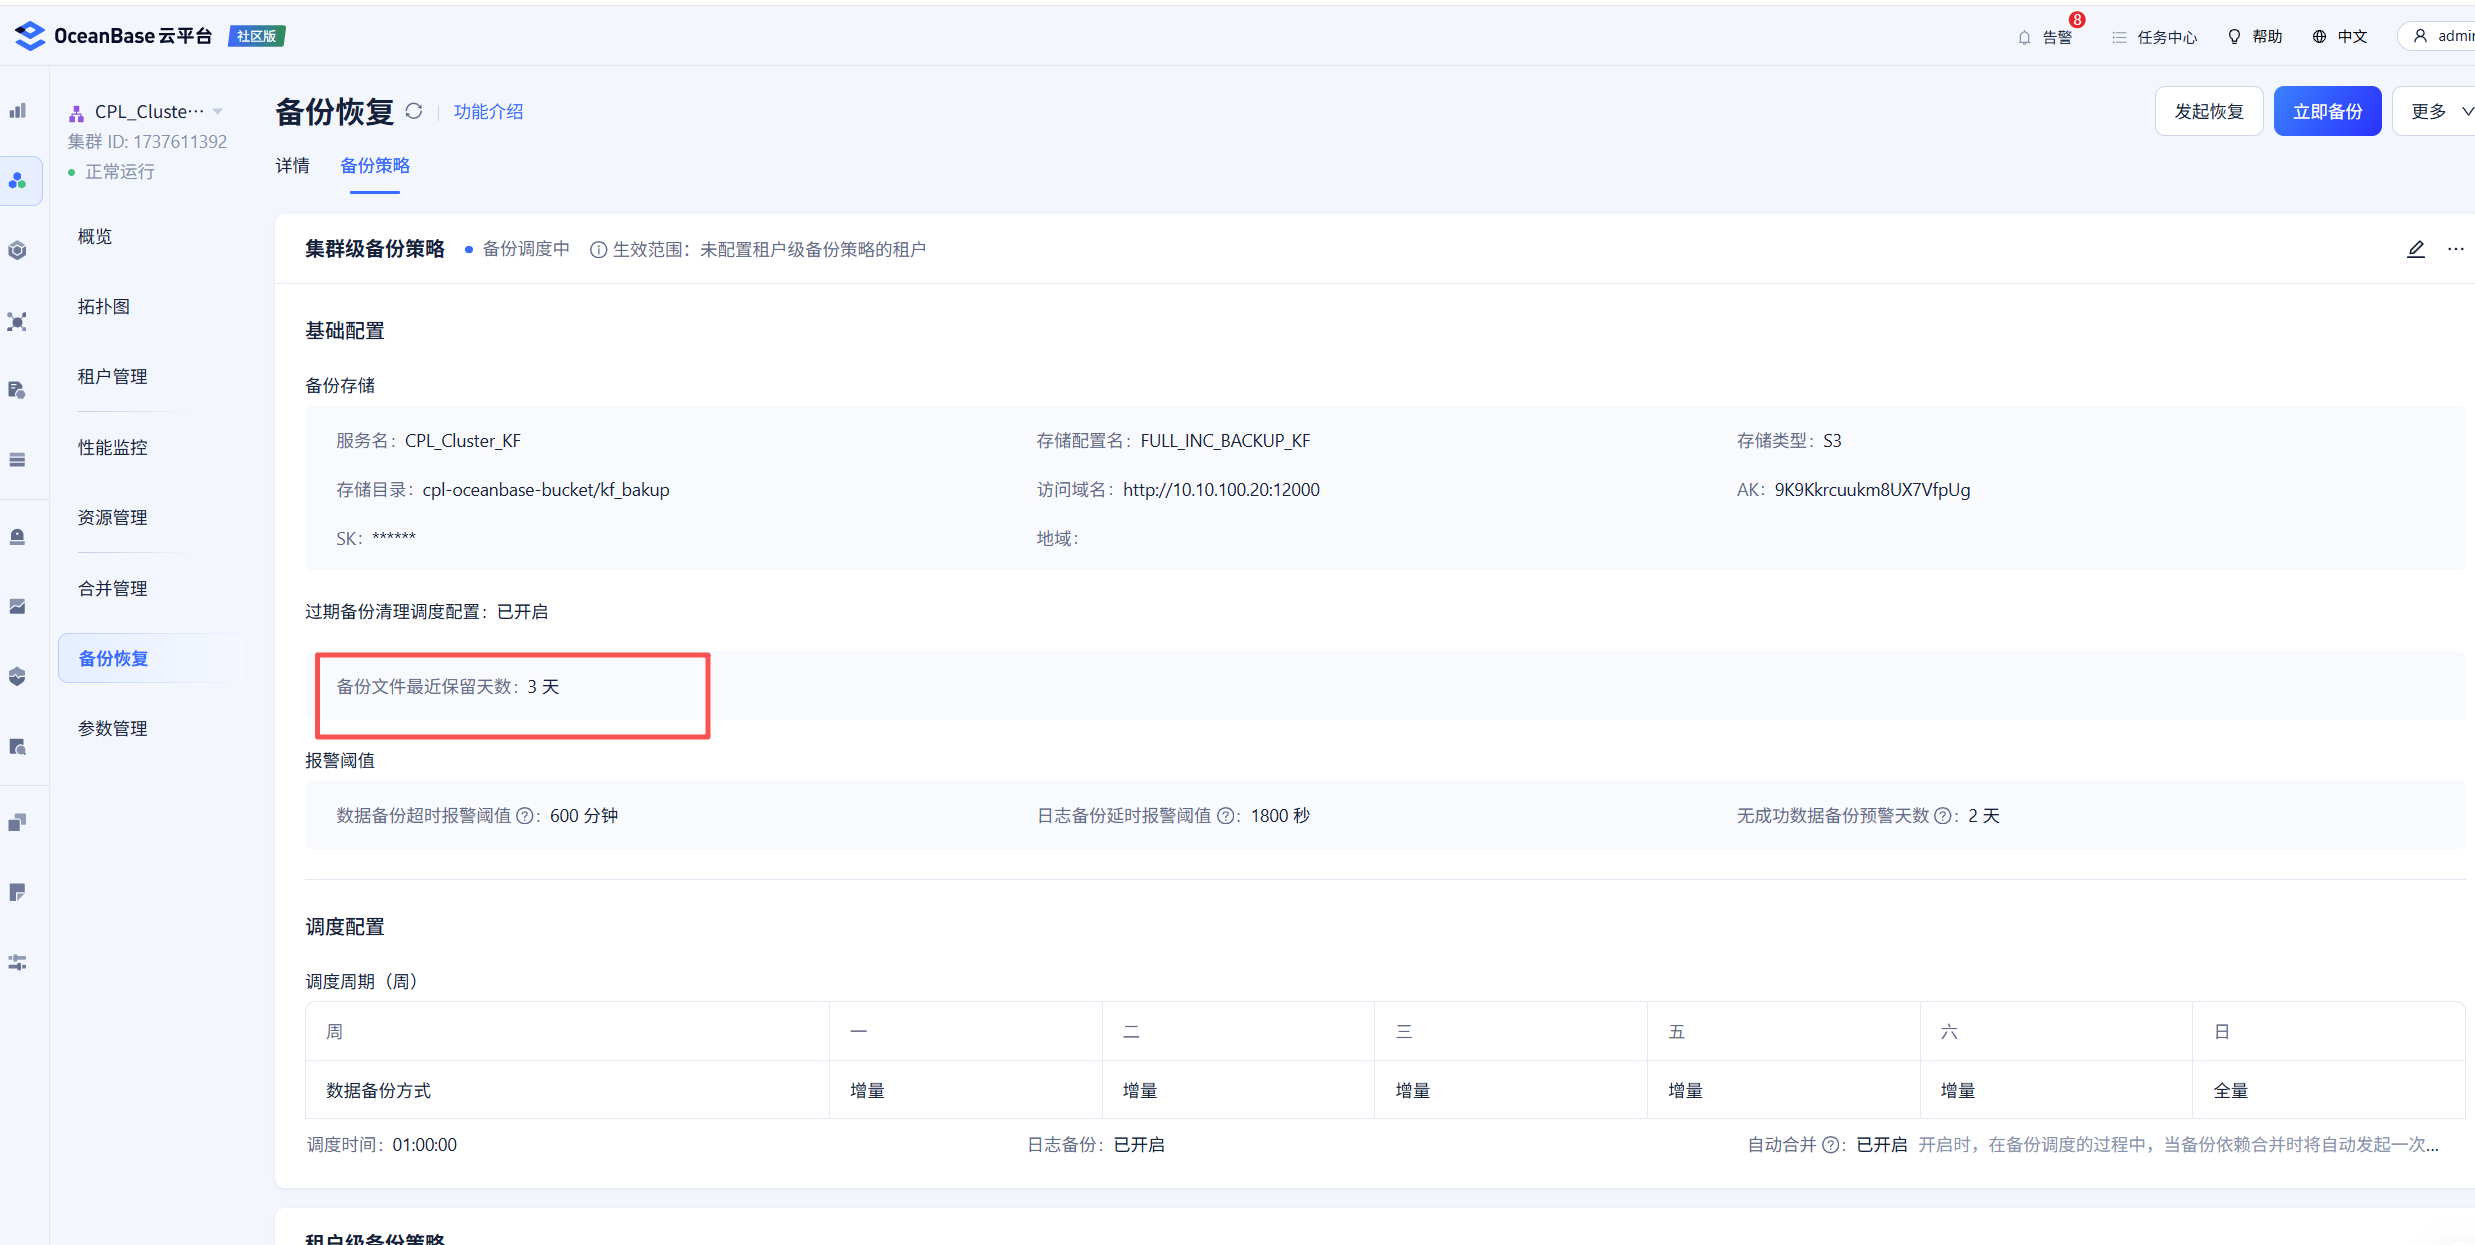Click the question mark beside 数据备份超时报警阈值
This screenshot has width=2475, height=1245.
click(524, 816)
